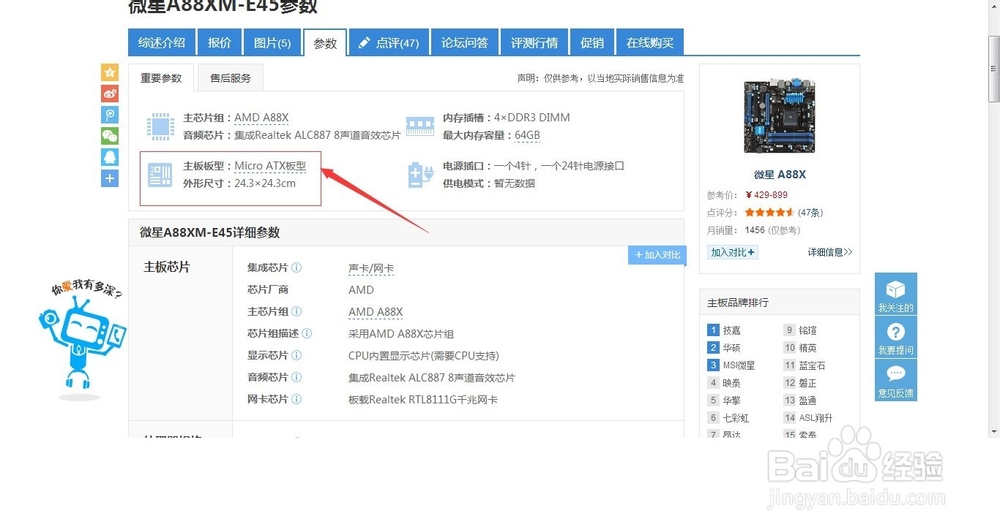Click AMD A88X link in detail table
This screenshot has height=532, width=1000.
[376, 312]
